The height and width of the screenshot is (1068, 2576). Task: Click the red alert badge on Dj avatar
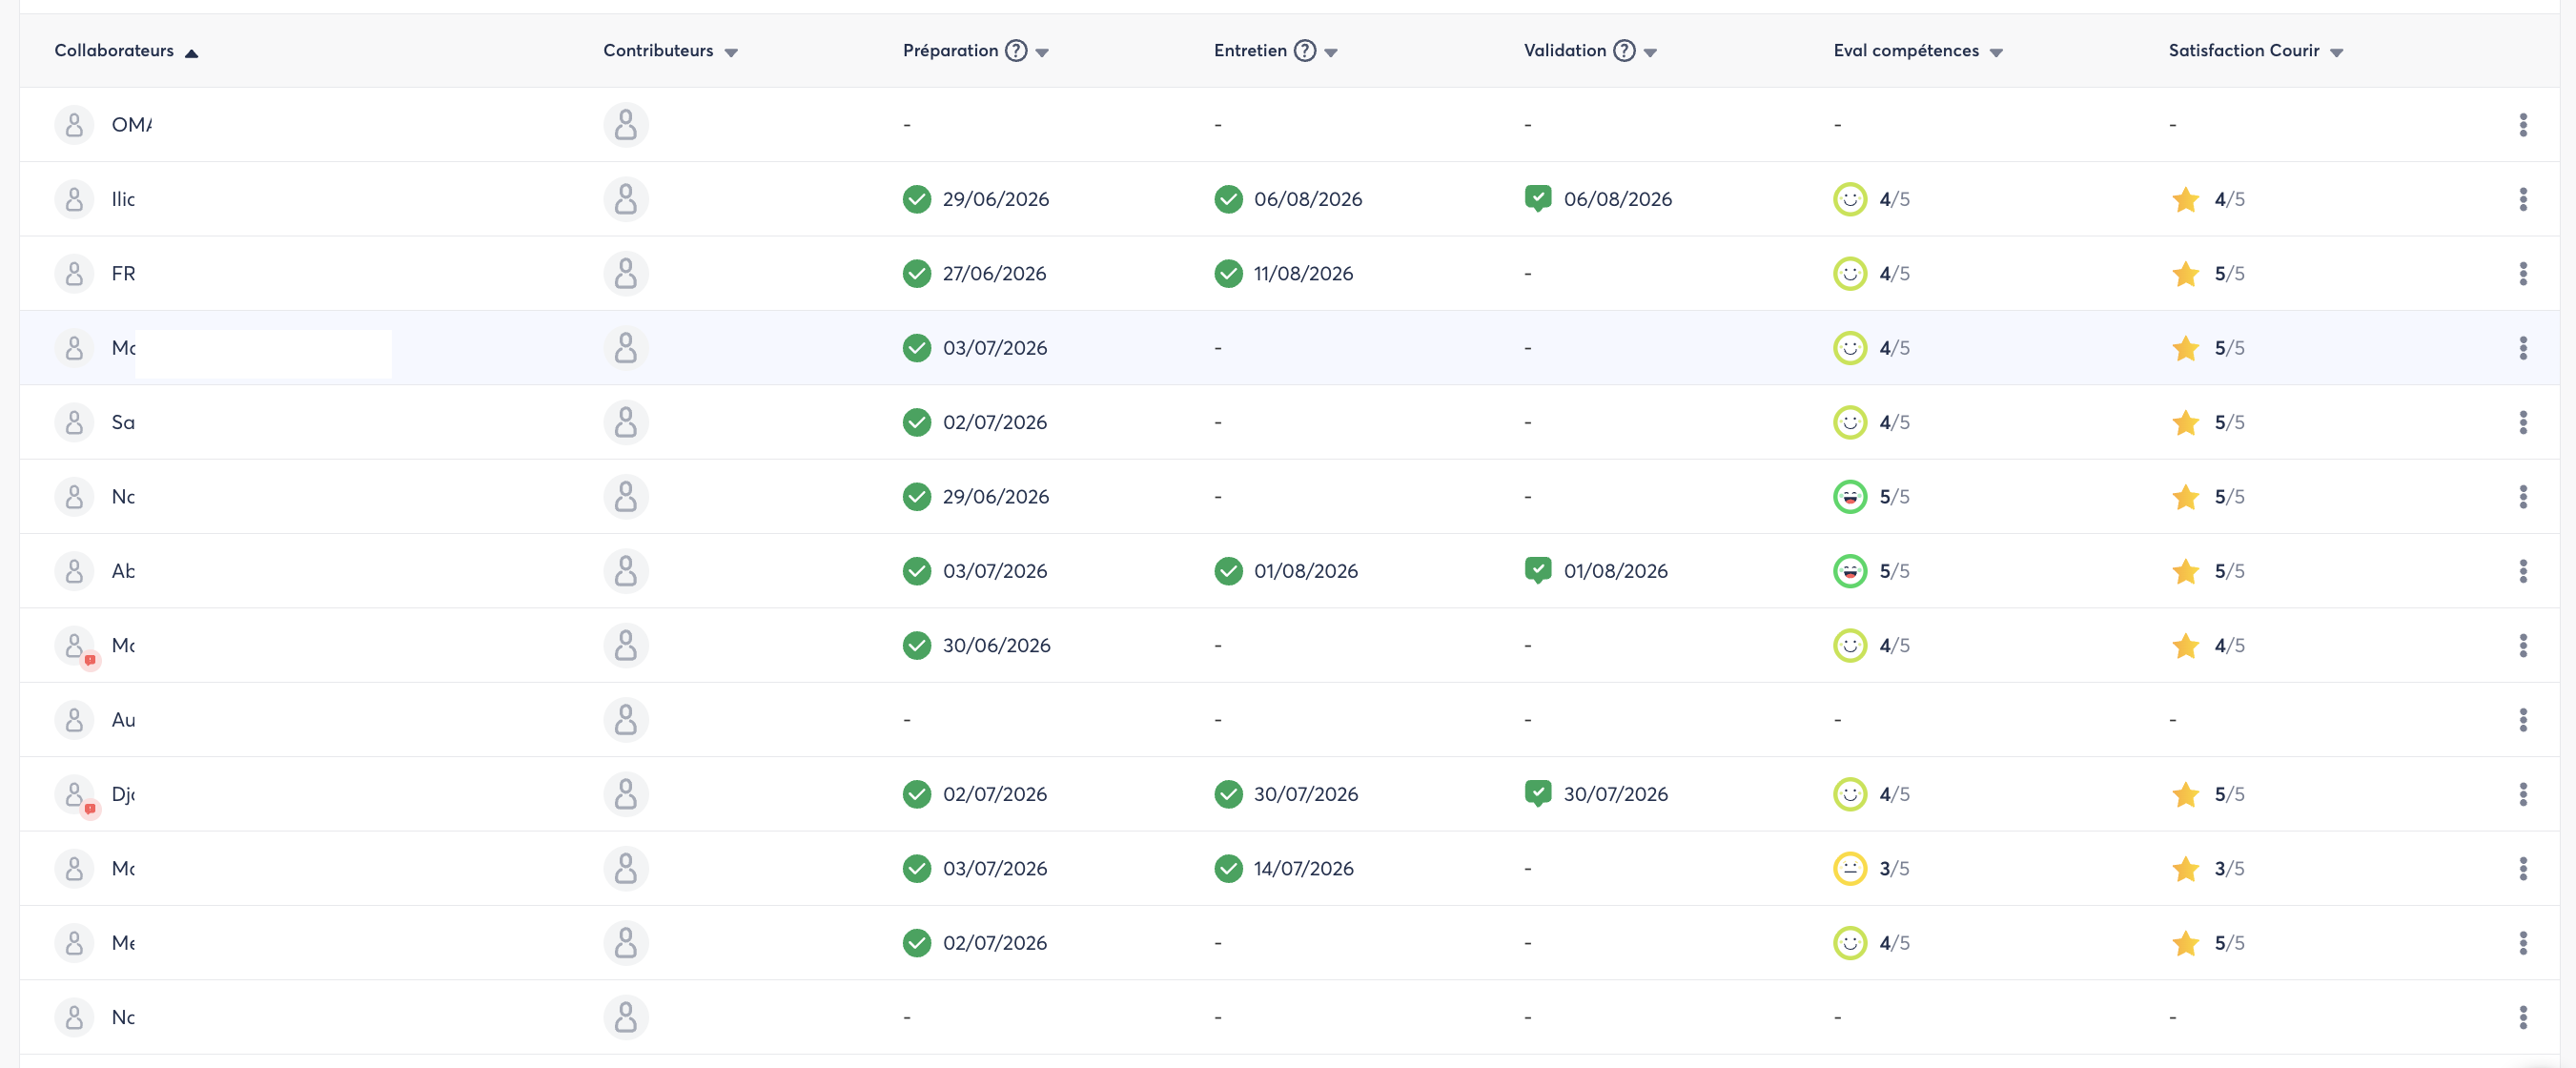90,809
